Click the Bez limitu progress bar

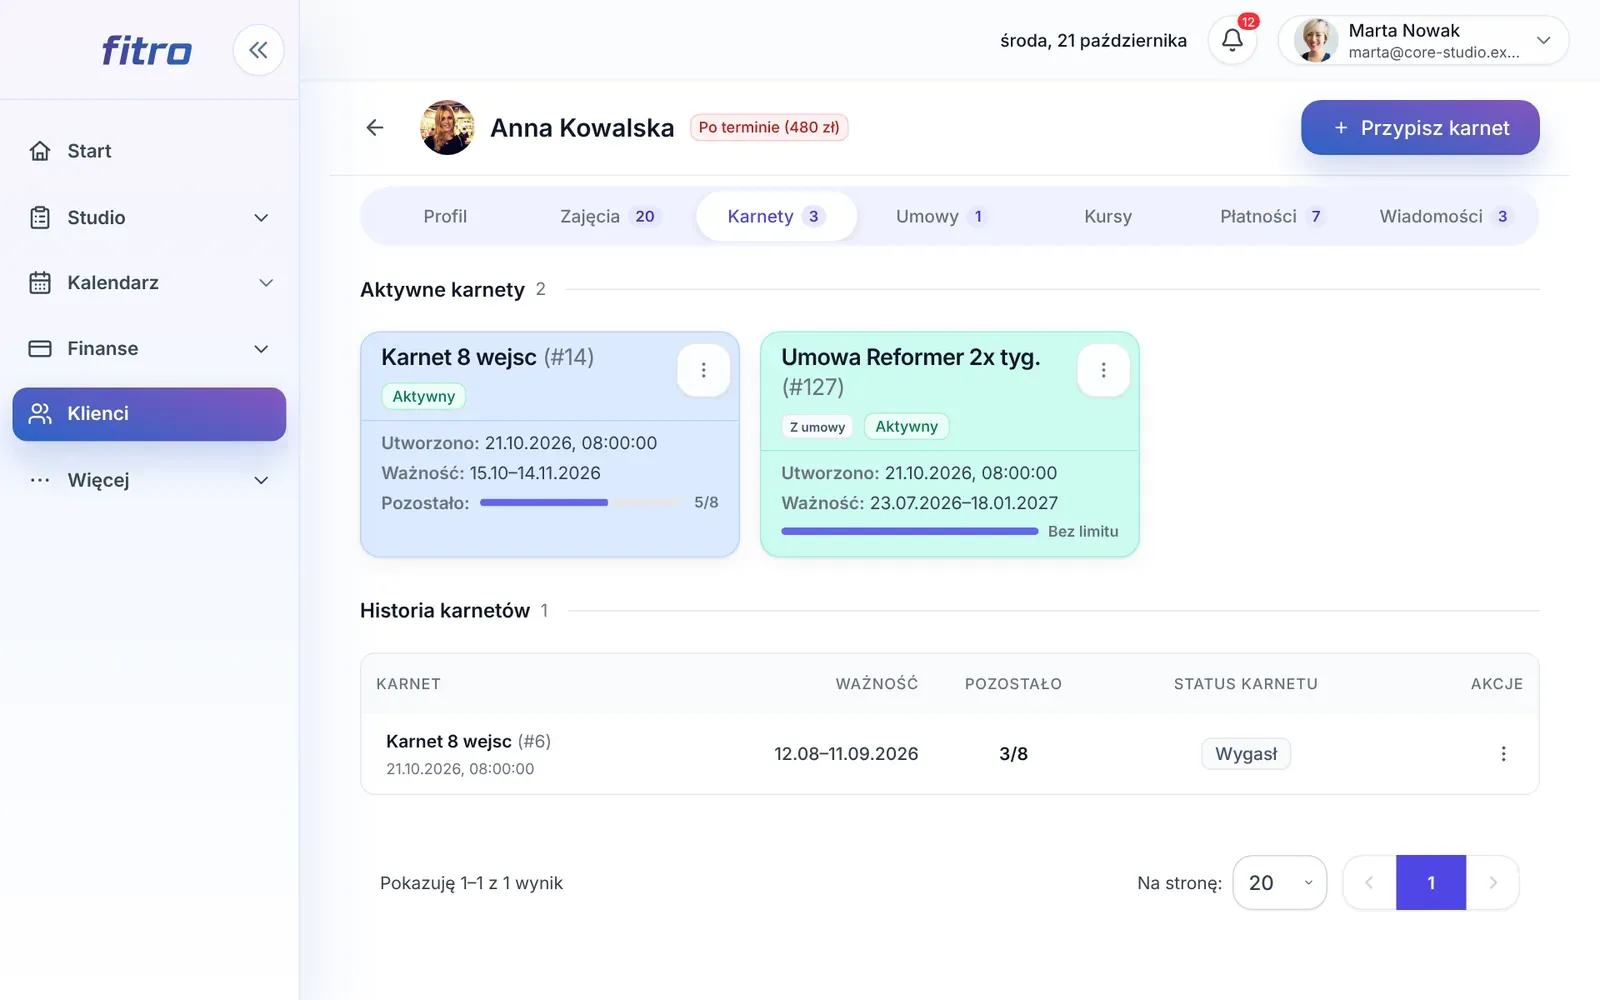[910, 531]
